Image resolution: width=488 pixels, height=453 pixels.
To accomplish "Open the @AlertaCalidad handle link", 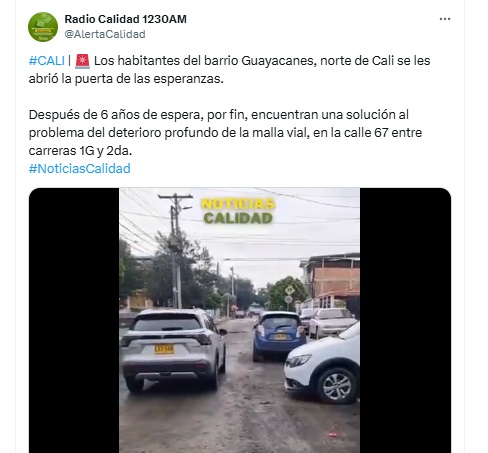I will (105, 34).
